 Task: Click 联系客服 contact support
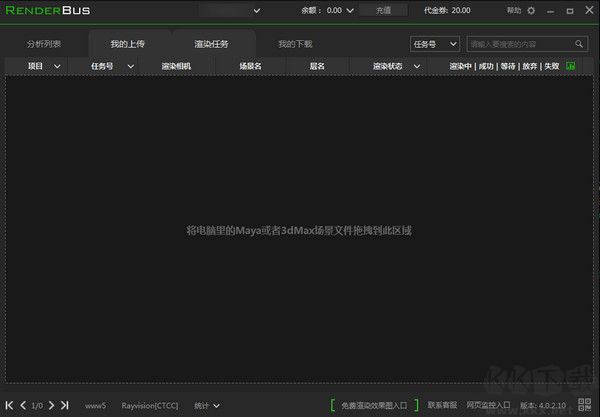click(x=442, y=405)
